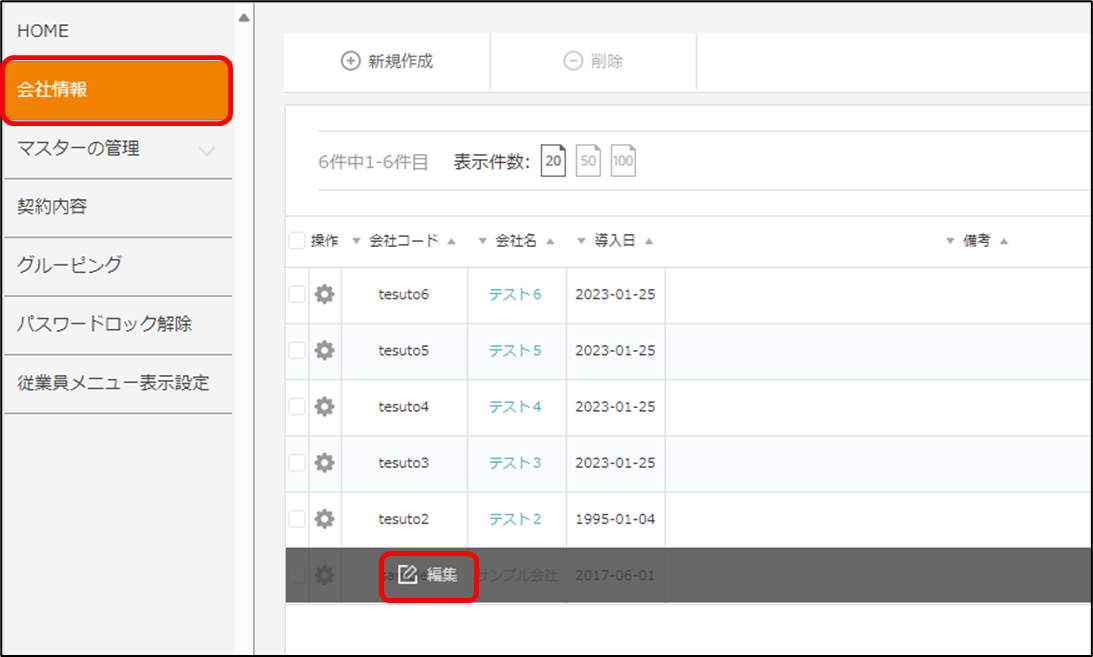1093x657 pixels.
Task: Show 100 items per page
Action: (x=623, y=161)
